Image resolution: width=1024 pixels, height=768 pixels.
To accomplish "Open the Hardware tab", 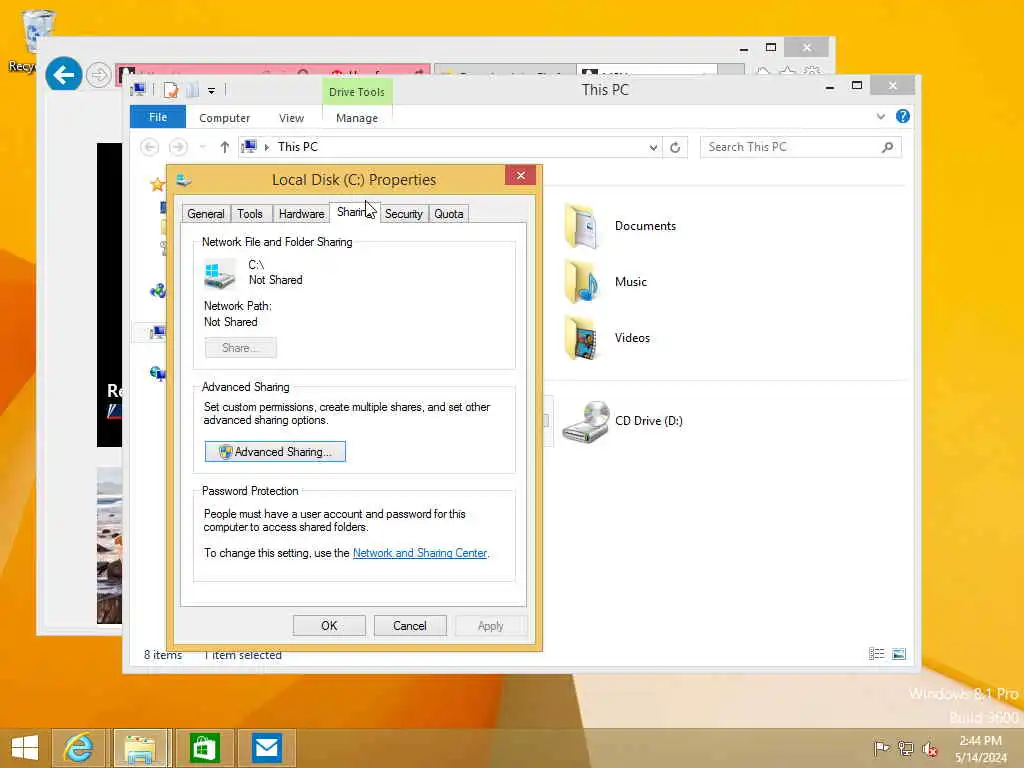I will point(301,214).
